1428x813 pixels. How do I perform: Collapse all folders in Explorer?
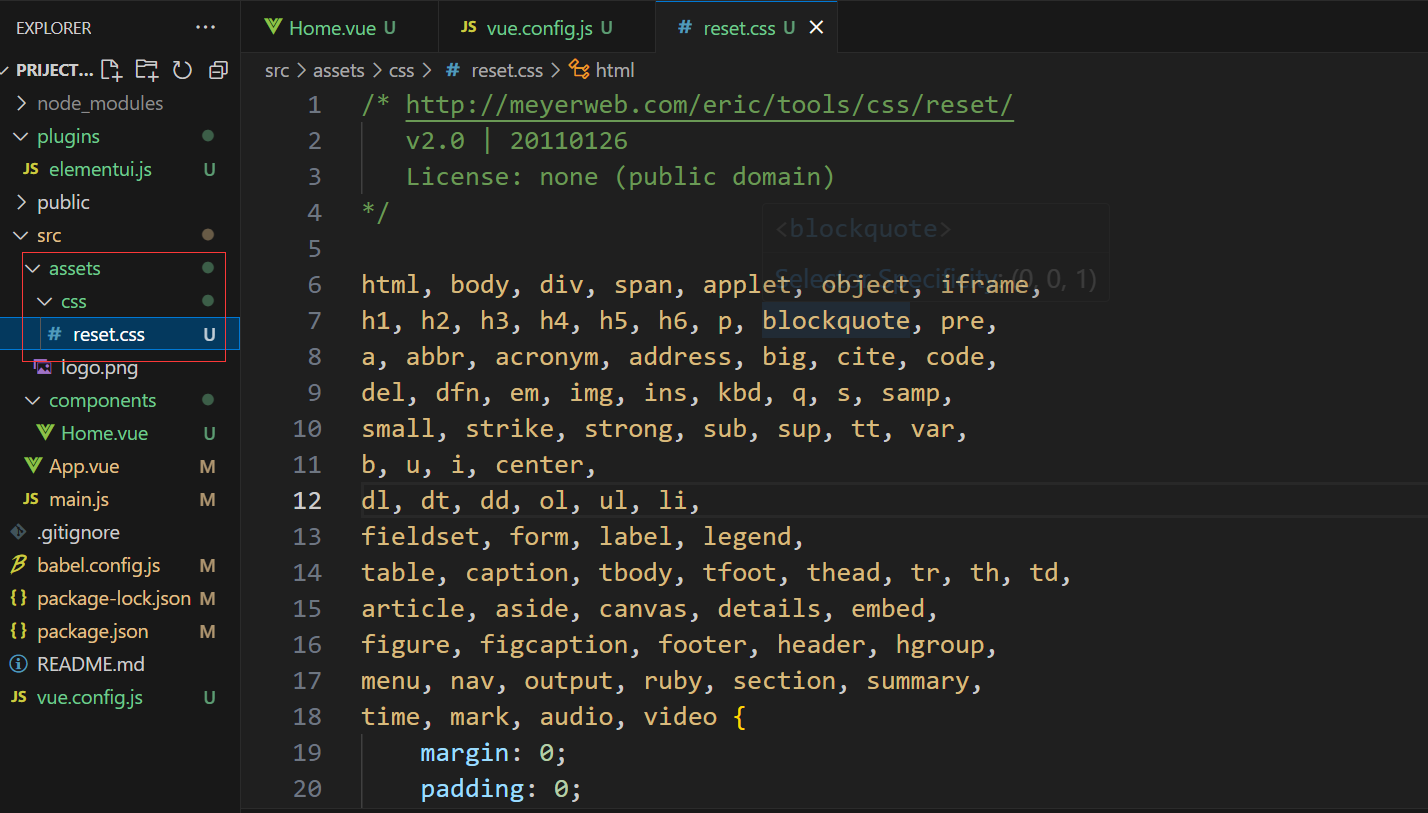click(x=217, y=70)
